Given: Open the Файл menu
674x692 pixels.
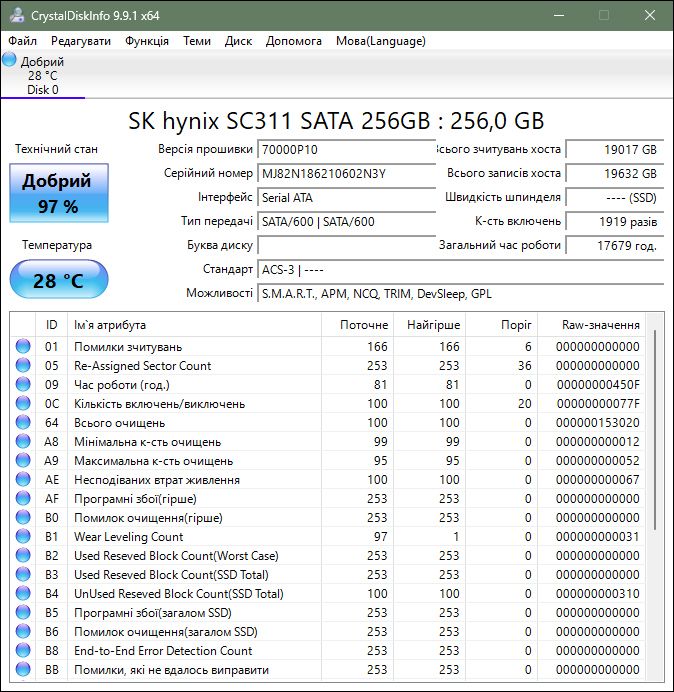Looking at the screenshot, I should 23,41.
